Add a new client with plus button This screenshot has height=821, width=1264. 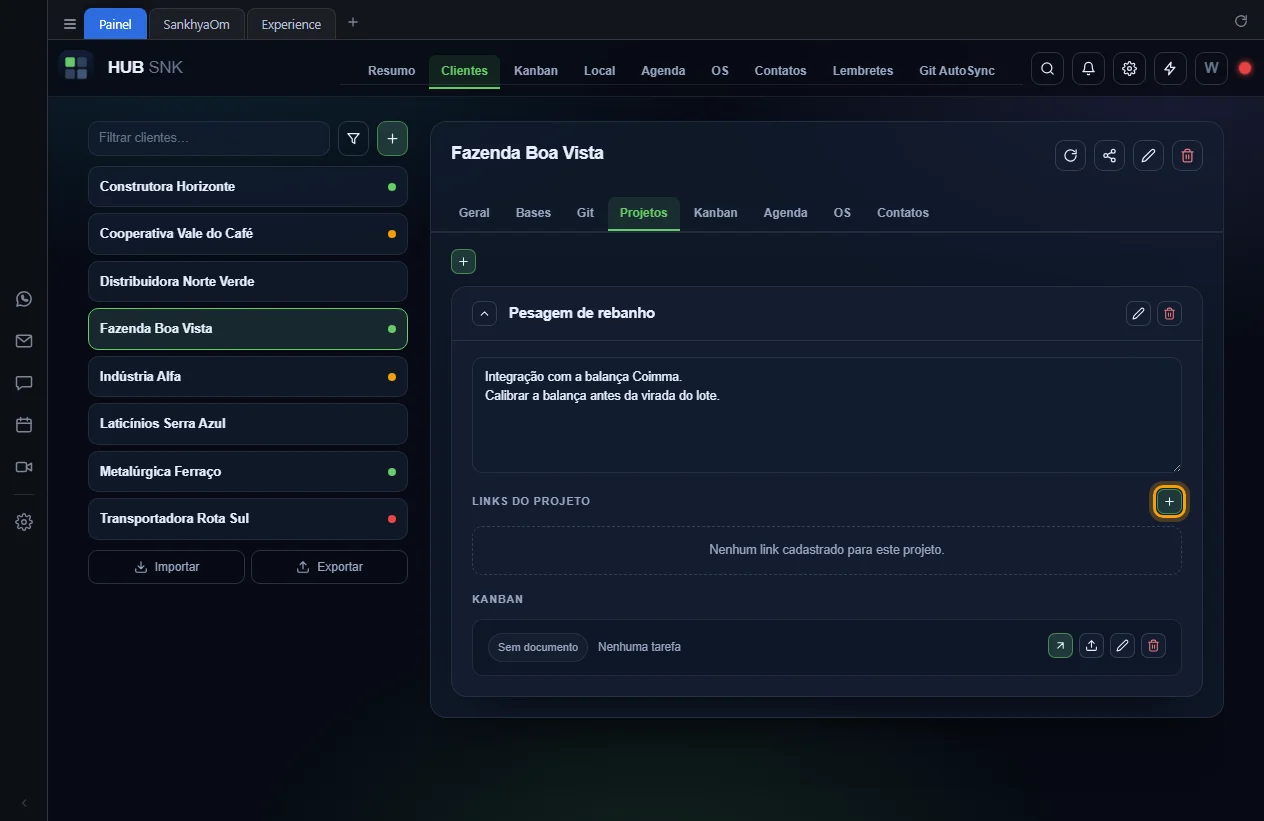(x=392, y=139)
